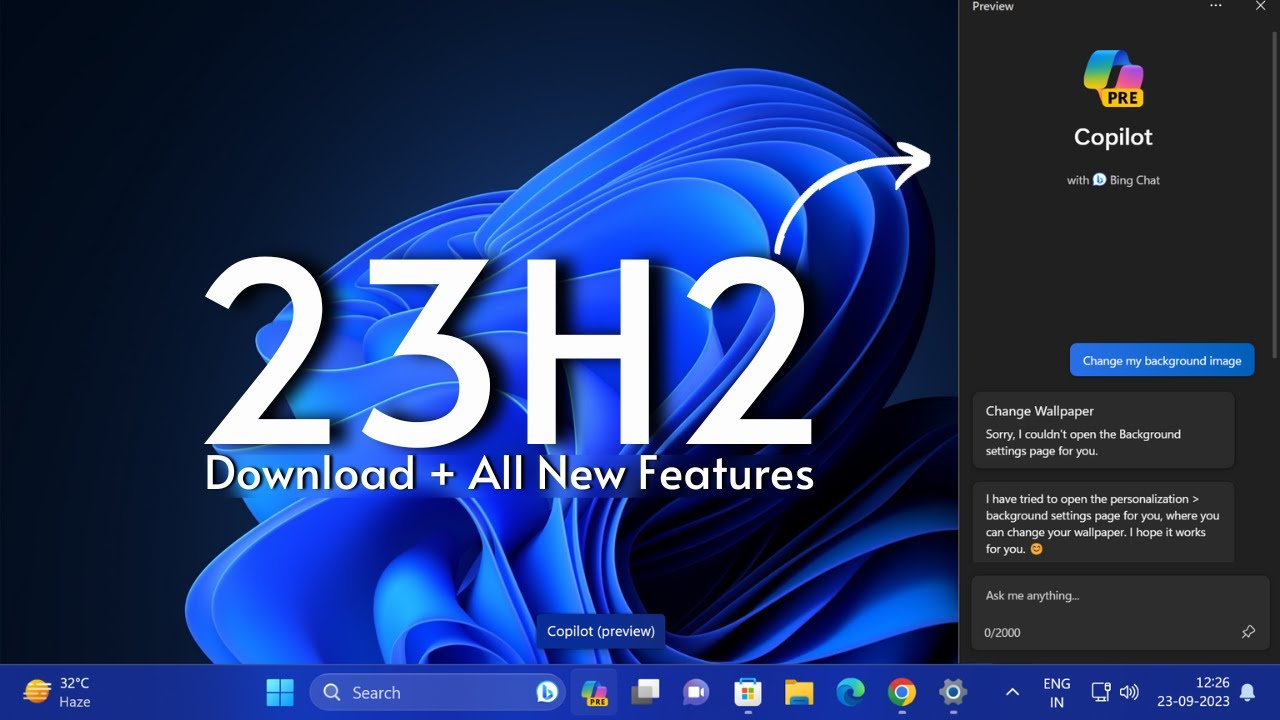Click the Preview label in Copilot
The width and height of the screenshot is (1280, 720).
point(993,6)
